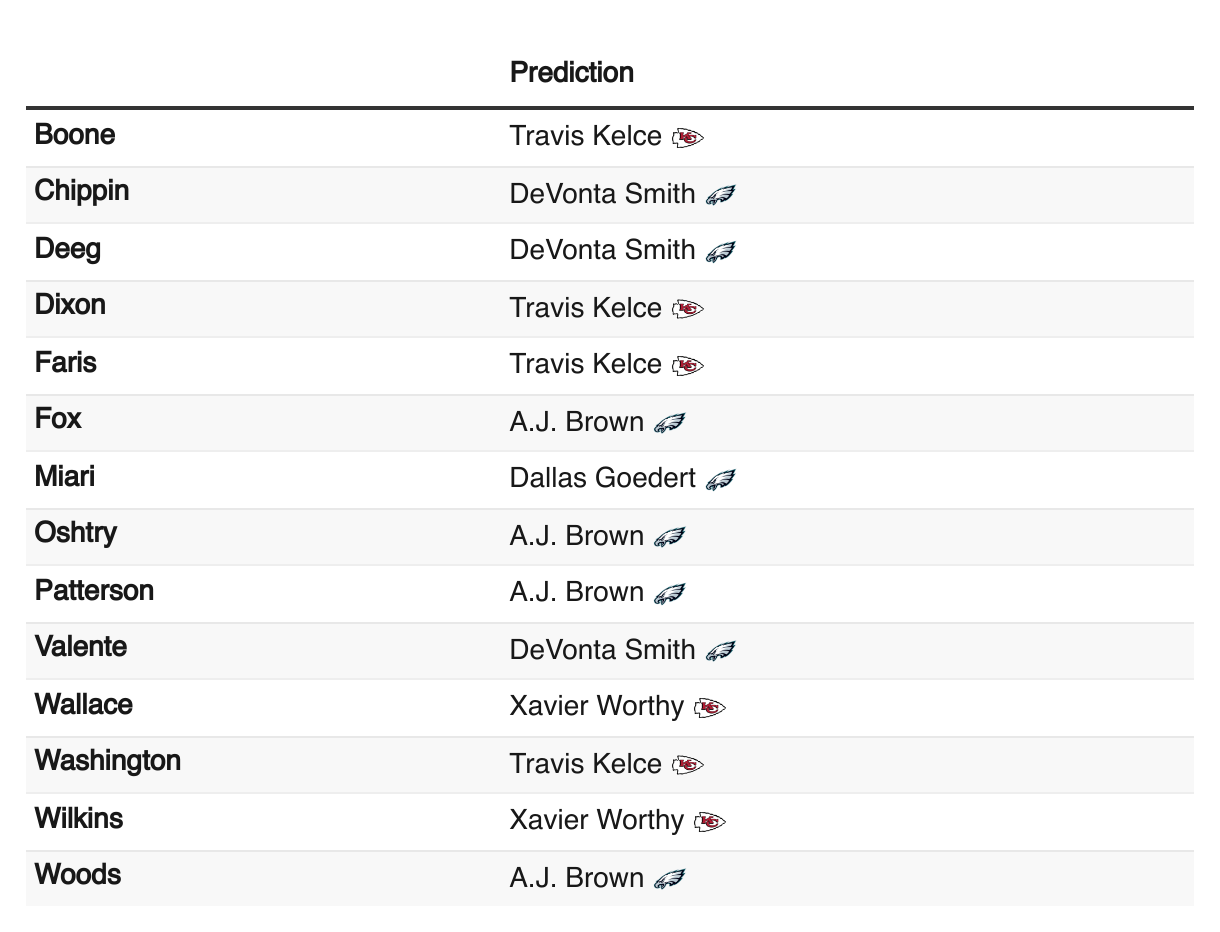Click Travis Kelce in Washington's row
This screenshot has width=1220, height=932.
586,764
